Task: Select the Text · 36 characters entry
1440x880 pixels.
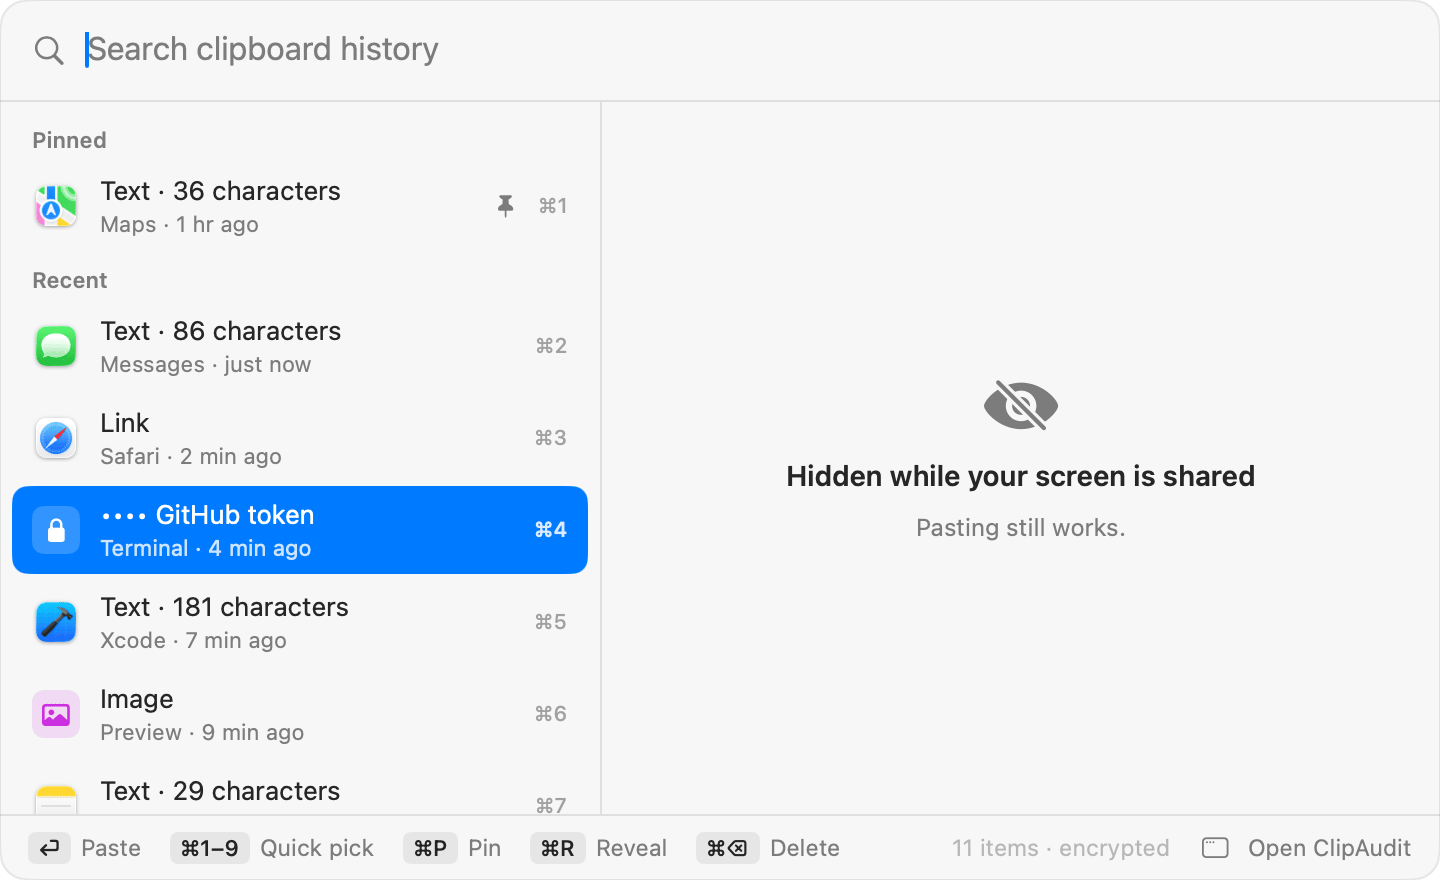Action: point(300,206)
